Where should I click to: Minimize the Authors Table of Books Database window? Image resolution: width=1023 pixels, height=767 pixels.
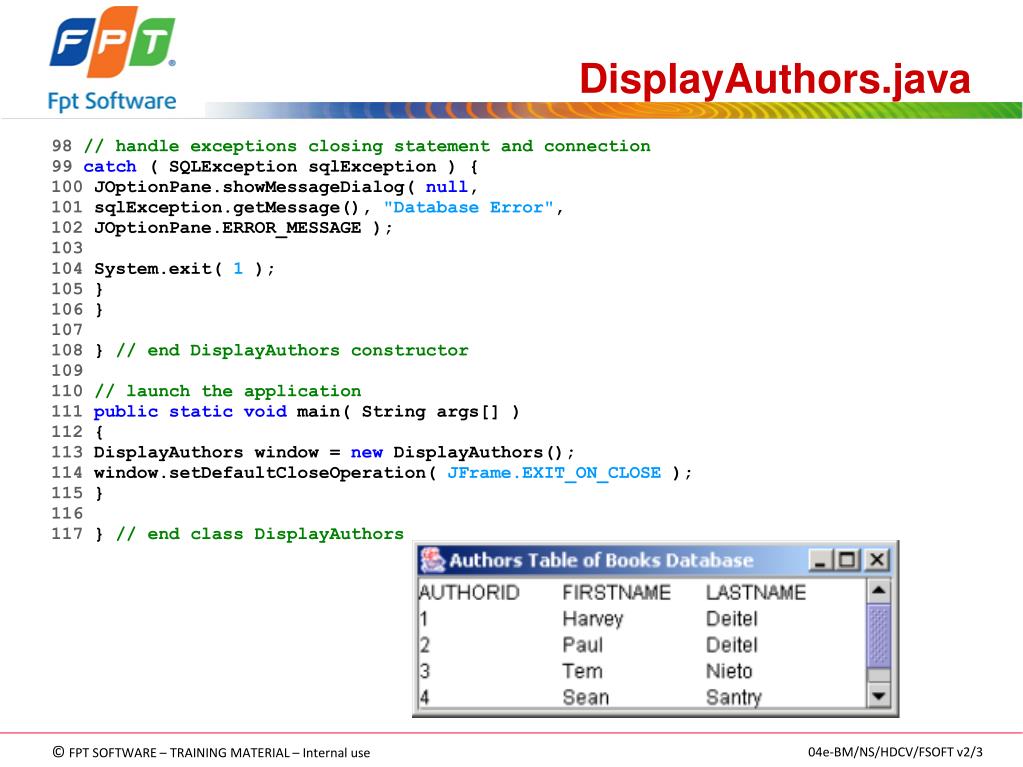tap(821, 560)
